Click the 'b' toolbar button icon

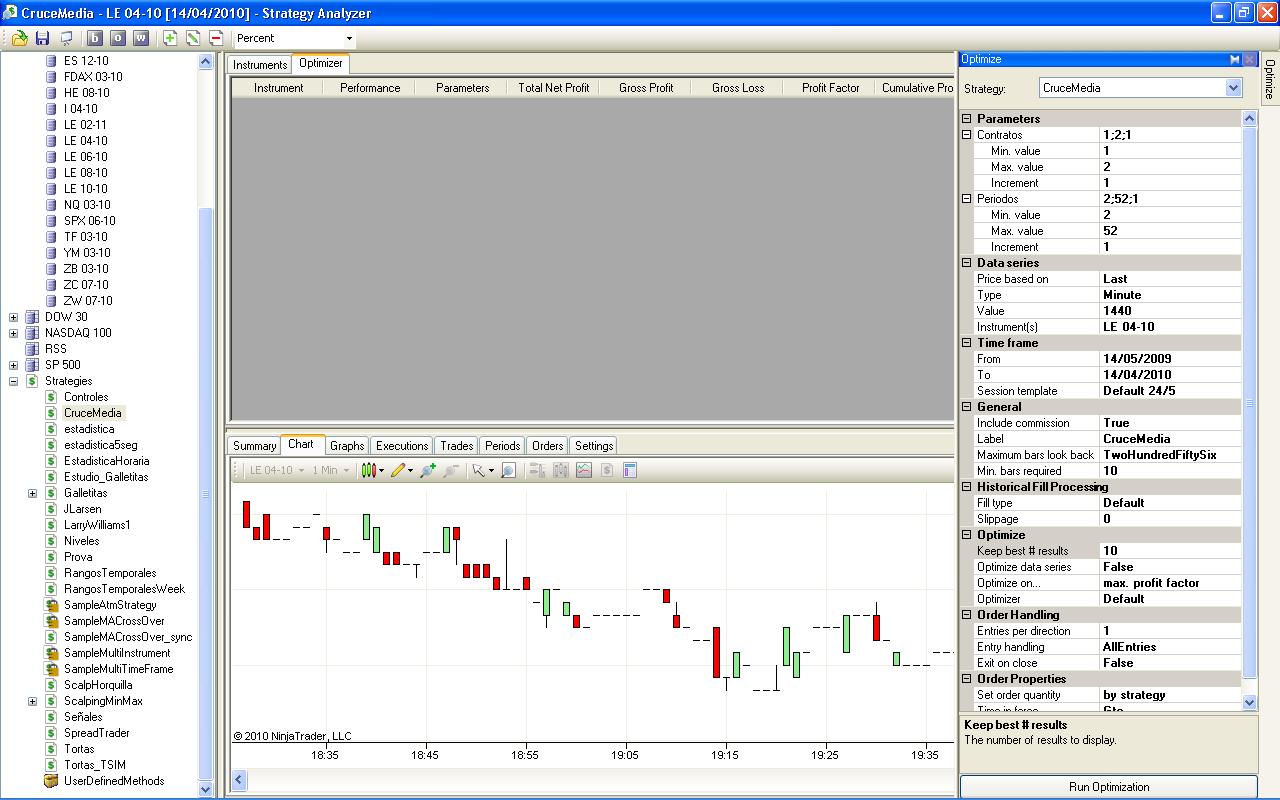tap(96, 38)
